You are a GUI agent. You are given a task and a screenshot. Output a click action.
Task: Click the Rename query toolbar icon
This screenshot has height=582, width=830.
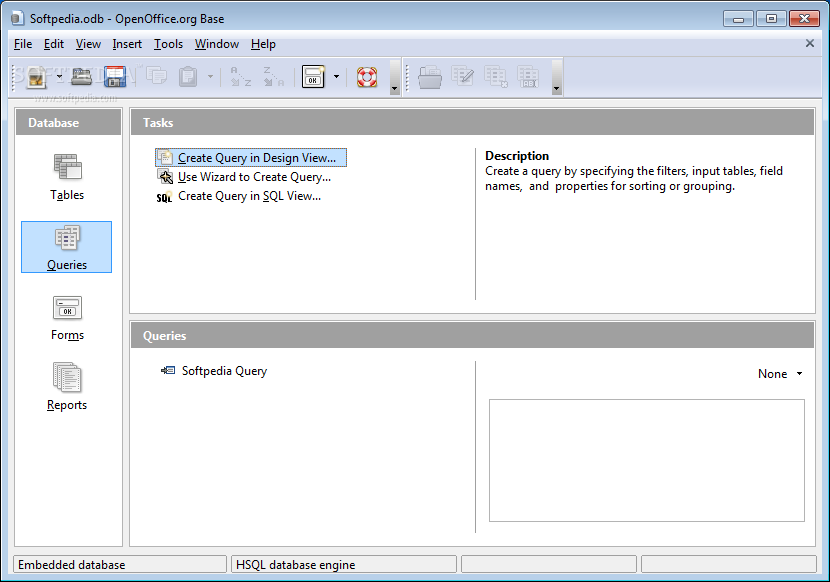click(x=528, y=77)
